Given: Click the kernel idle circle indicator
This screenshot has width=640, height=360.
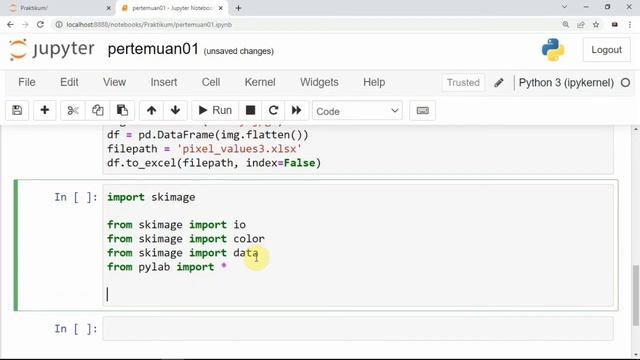Looking at the screenshot, I should pos(625,83).
